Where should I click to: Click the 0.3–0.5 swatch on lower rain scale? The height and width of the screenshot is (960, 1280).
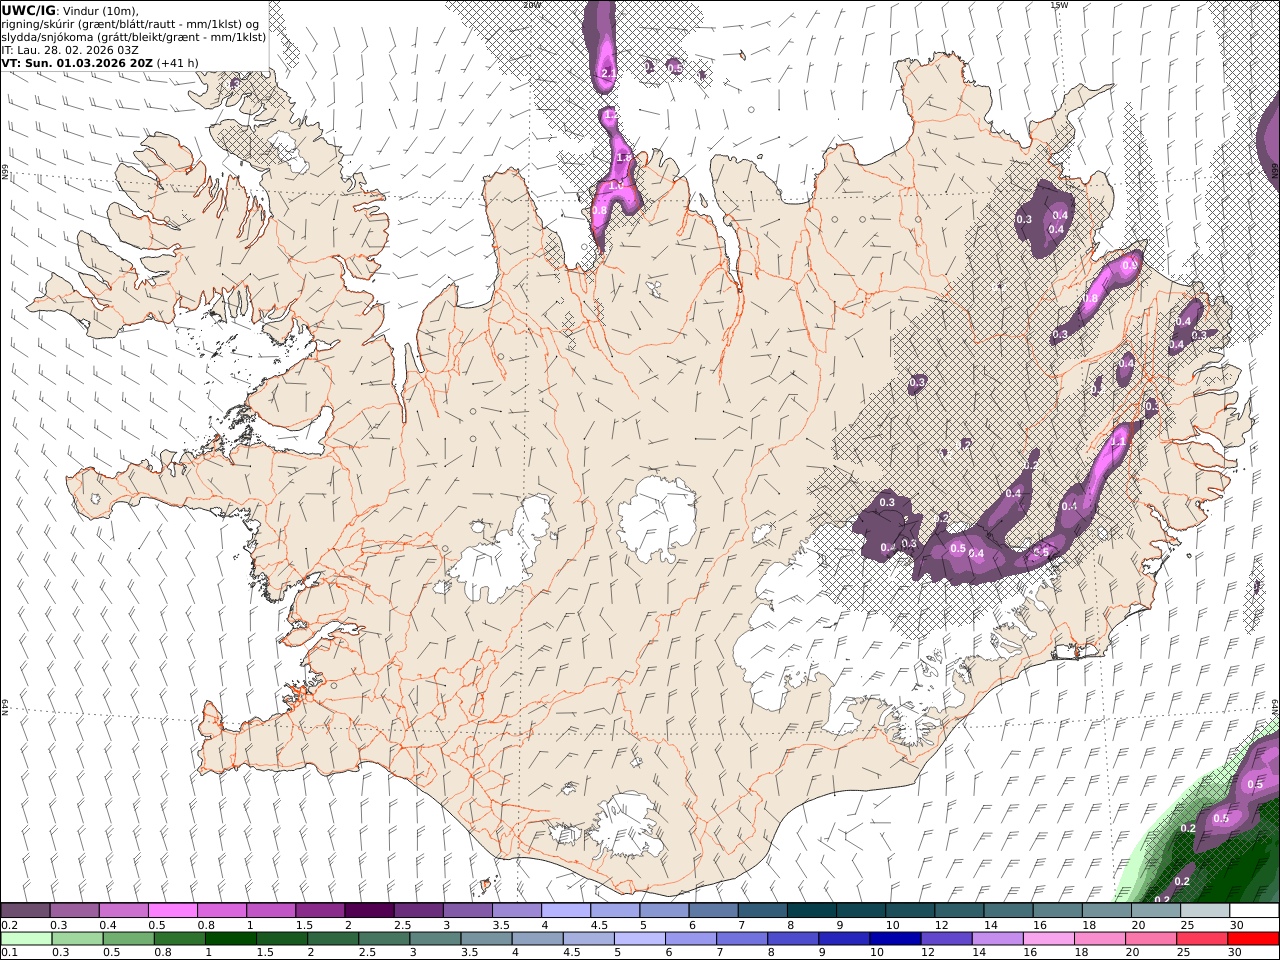tap(77, 939)
